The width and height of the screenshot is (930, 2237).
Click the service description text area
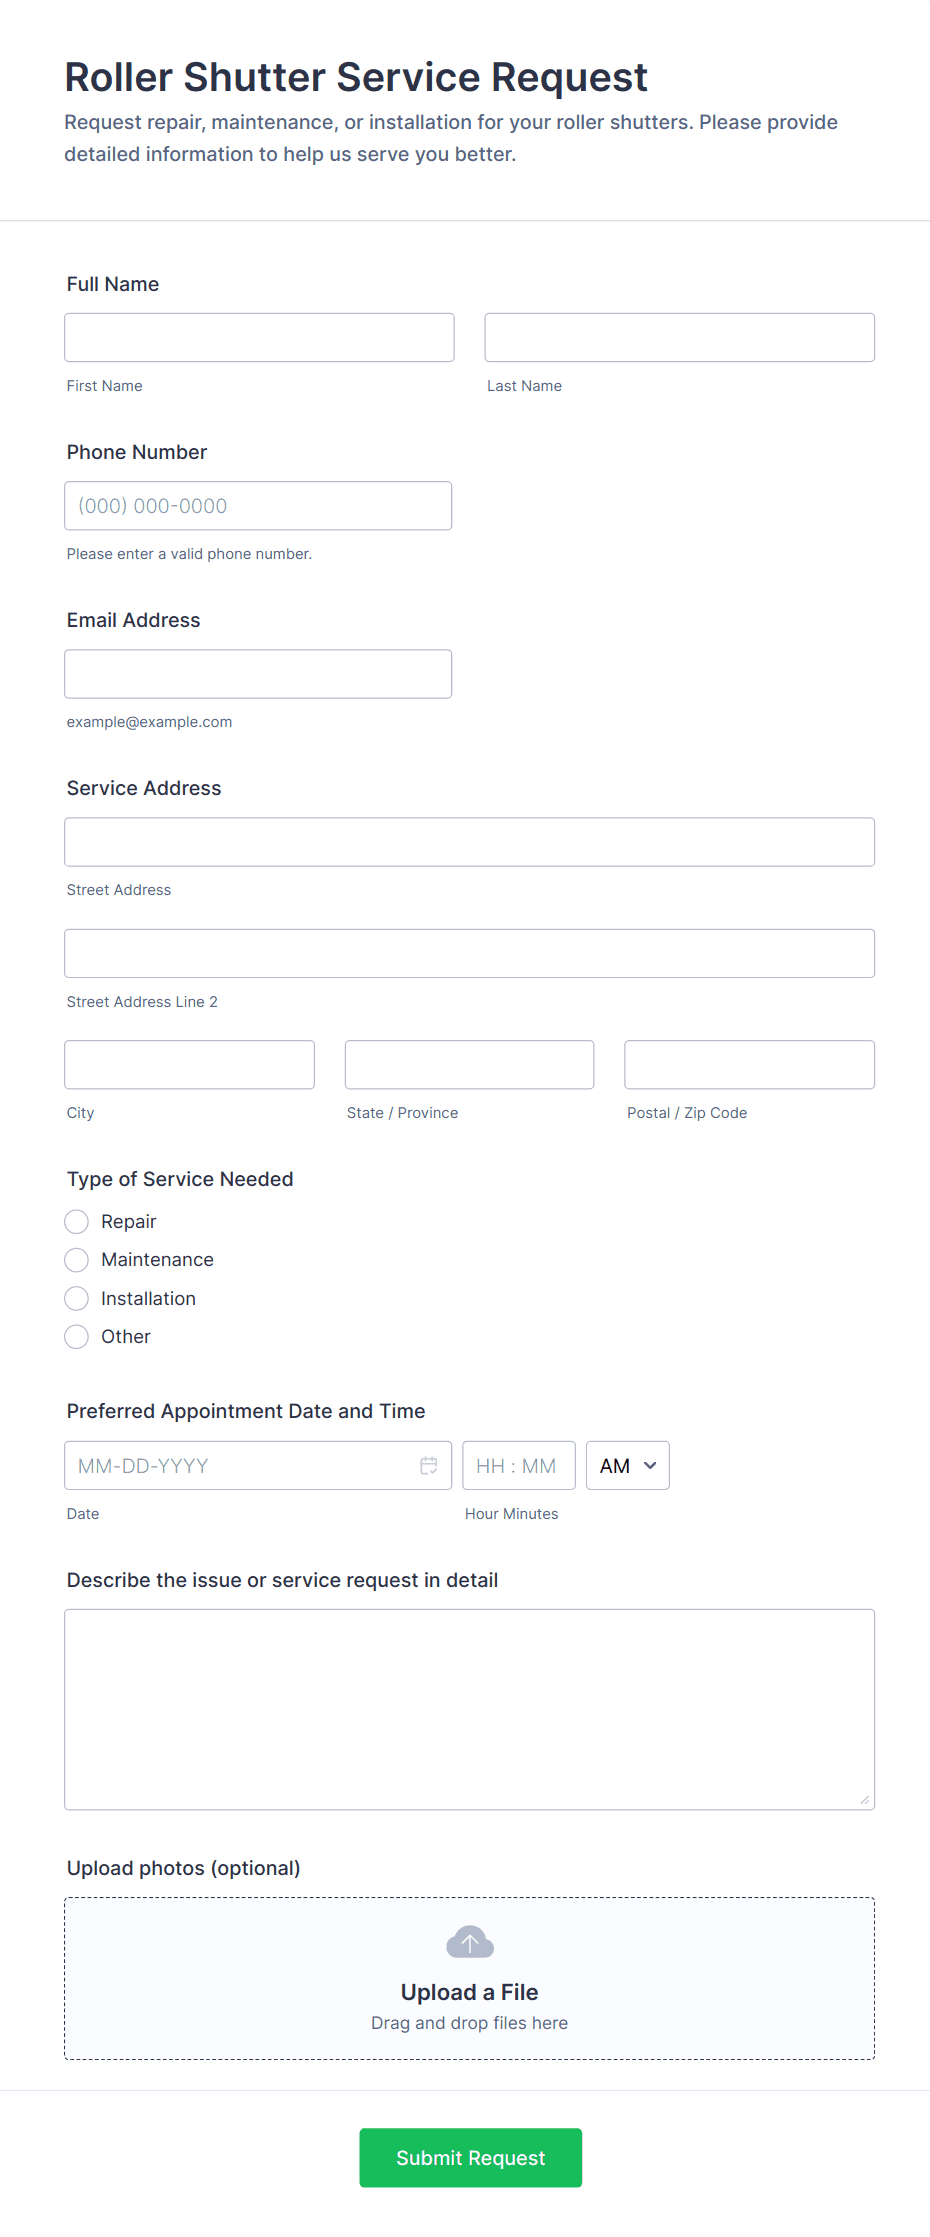pyautogui.click(x=469, y=1708)
